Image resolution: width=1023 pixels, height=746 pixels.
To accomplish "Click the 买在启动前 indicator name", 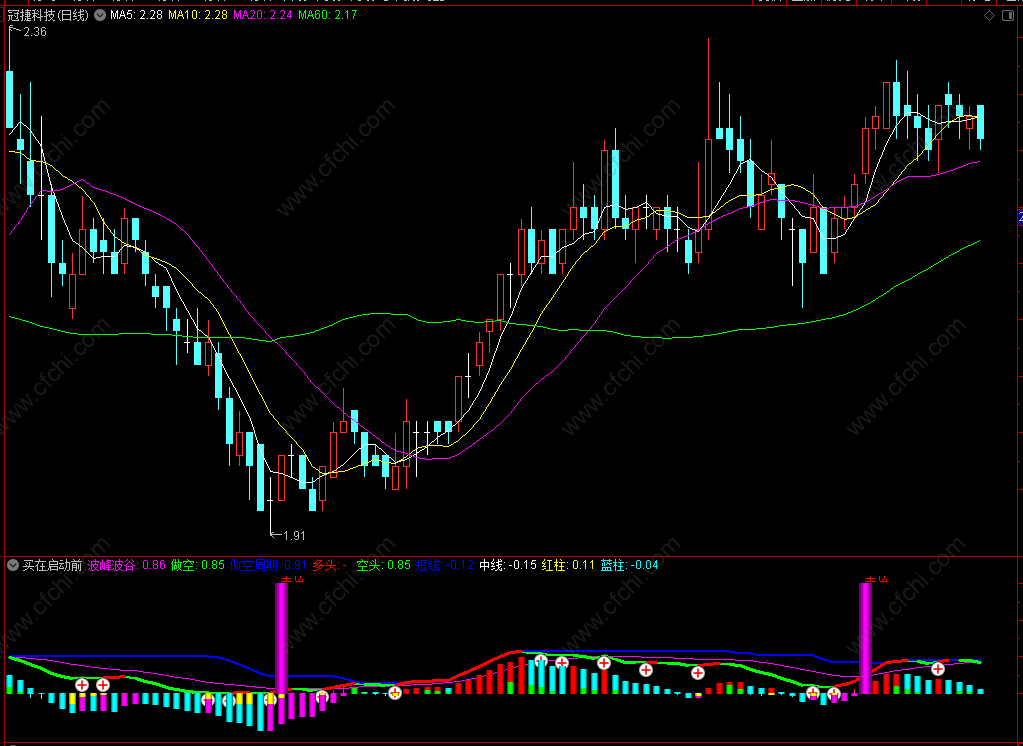I will tap(52, 565).
